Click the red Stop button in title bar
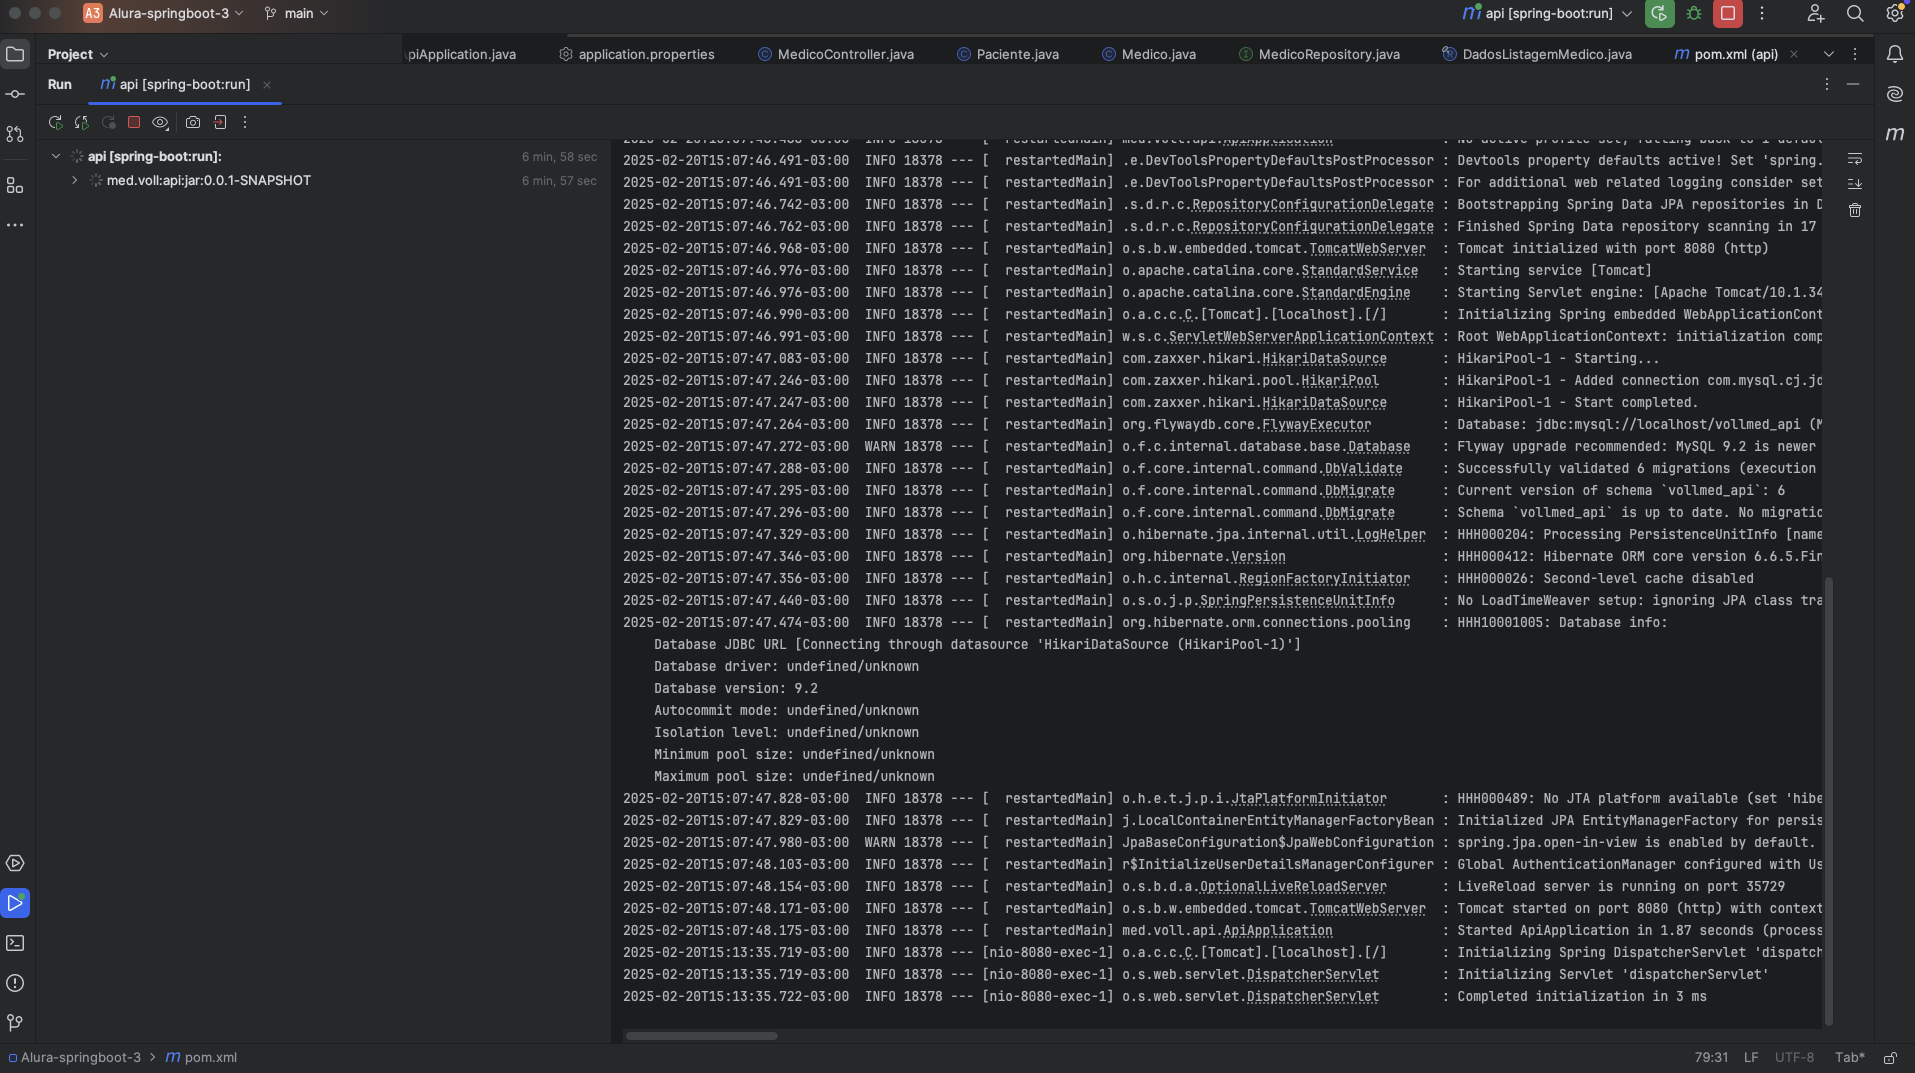 coord(1728,14)
